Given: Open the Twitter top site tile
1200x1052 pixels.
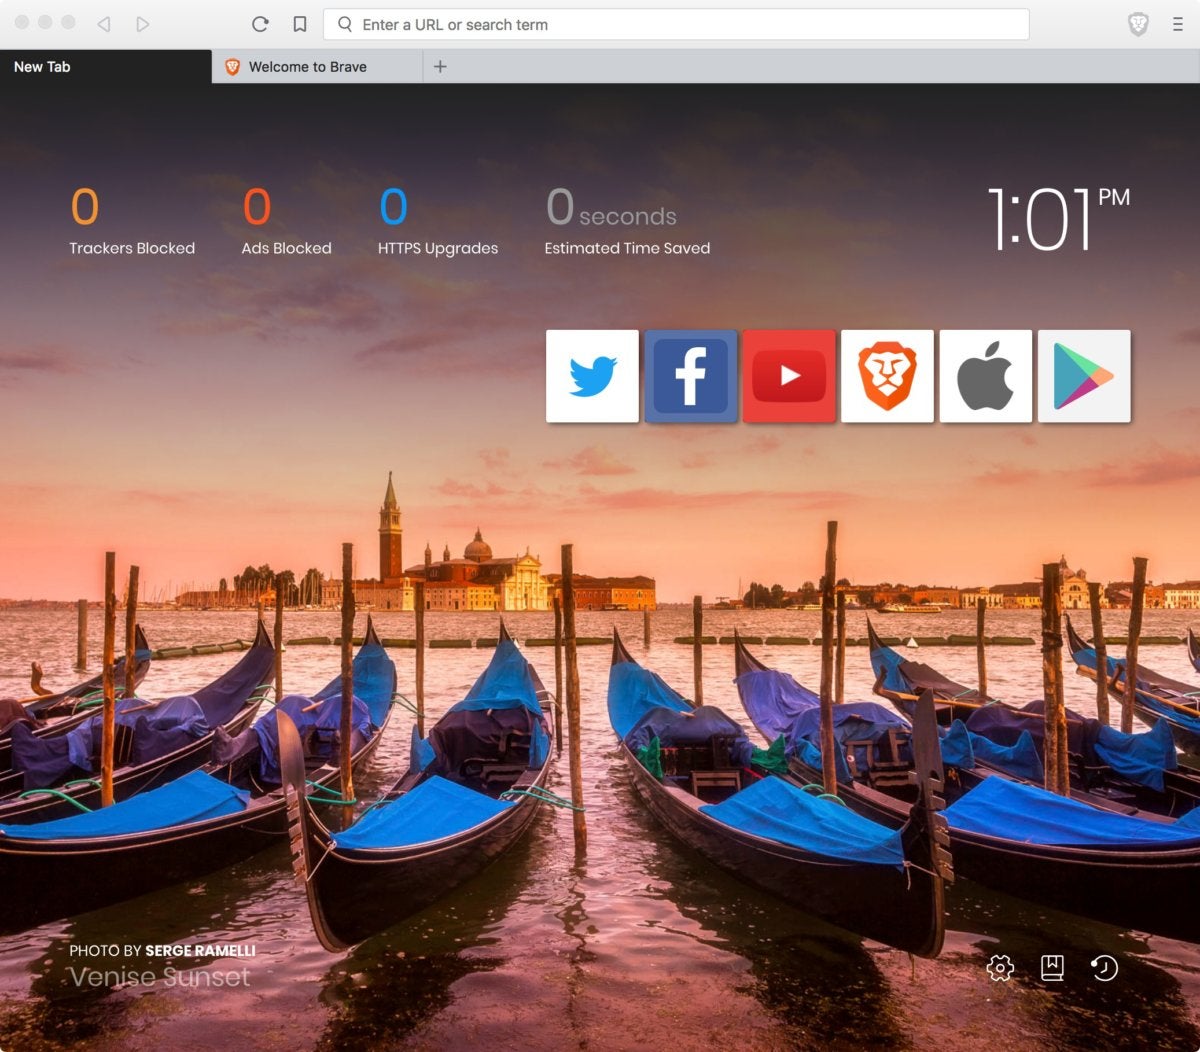Looking at the screenshot, I should (592, 376).
